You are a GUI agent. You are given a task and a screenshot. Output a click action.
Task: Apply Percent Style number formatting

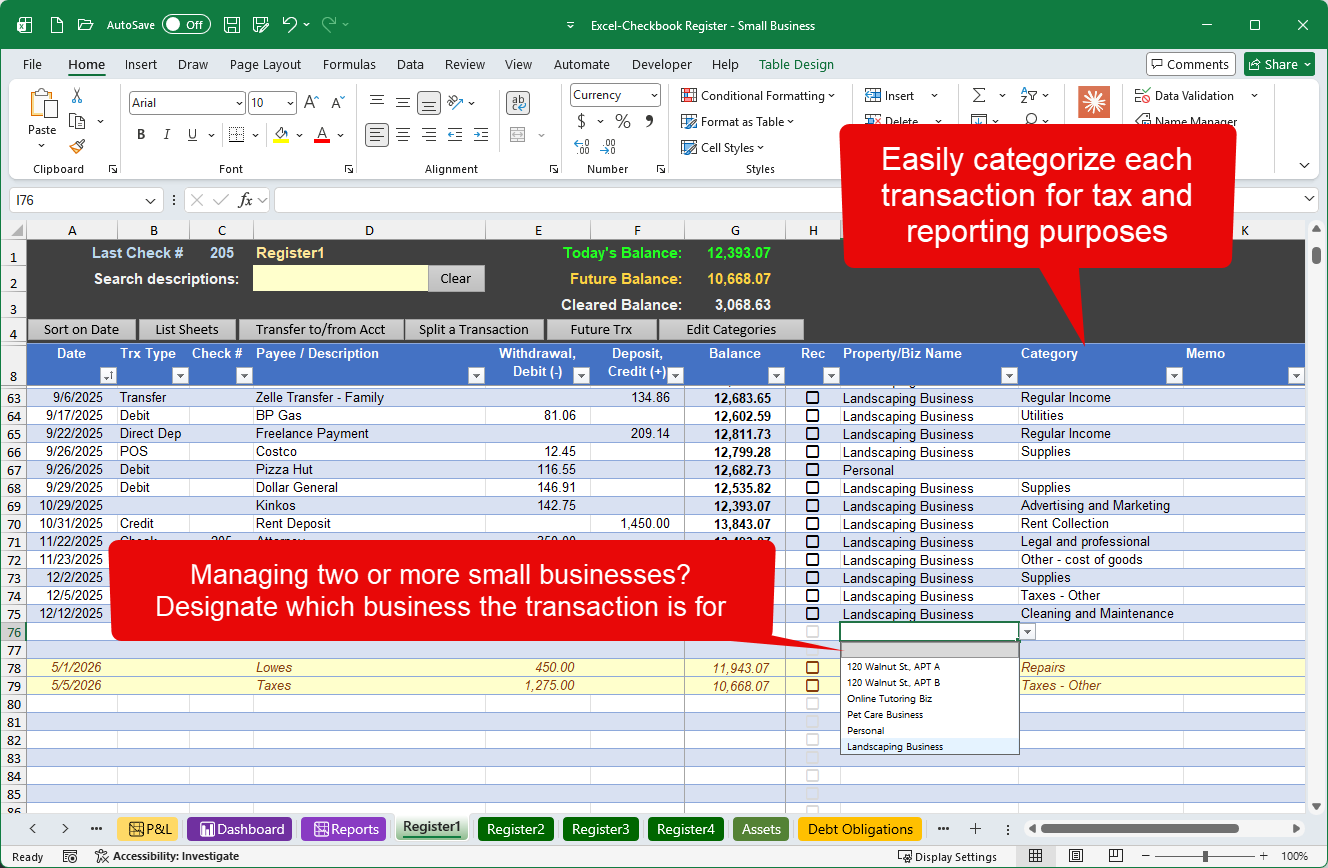coord(621,121)
